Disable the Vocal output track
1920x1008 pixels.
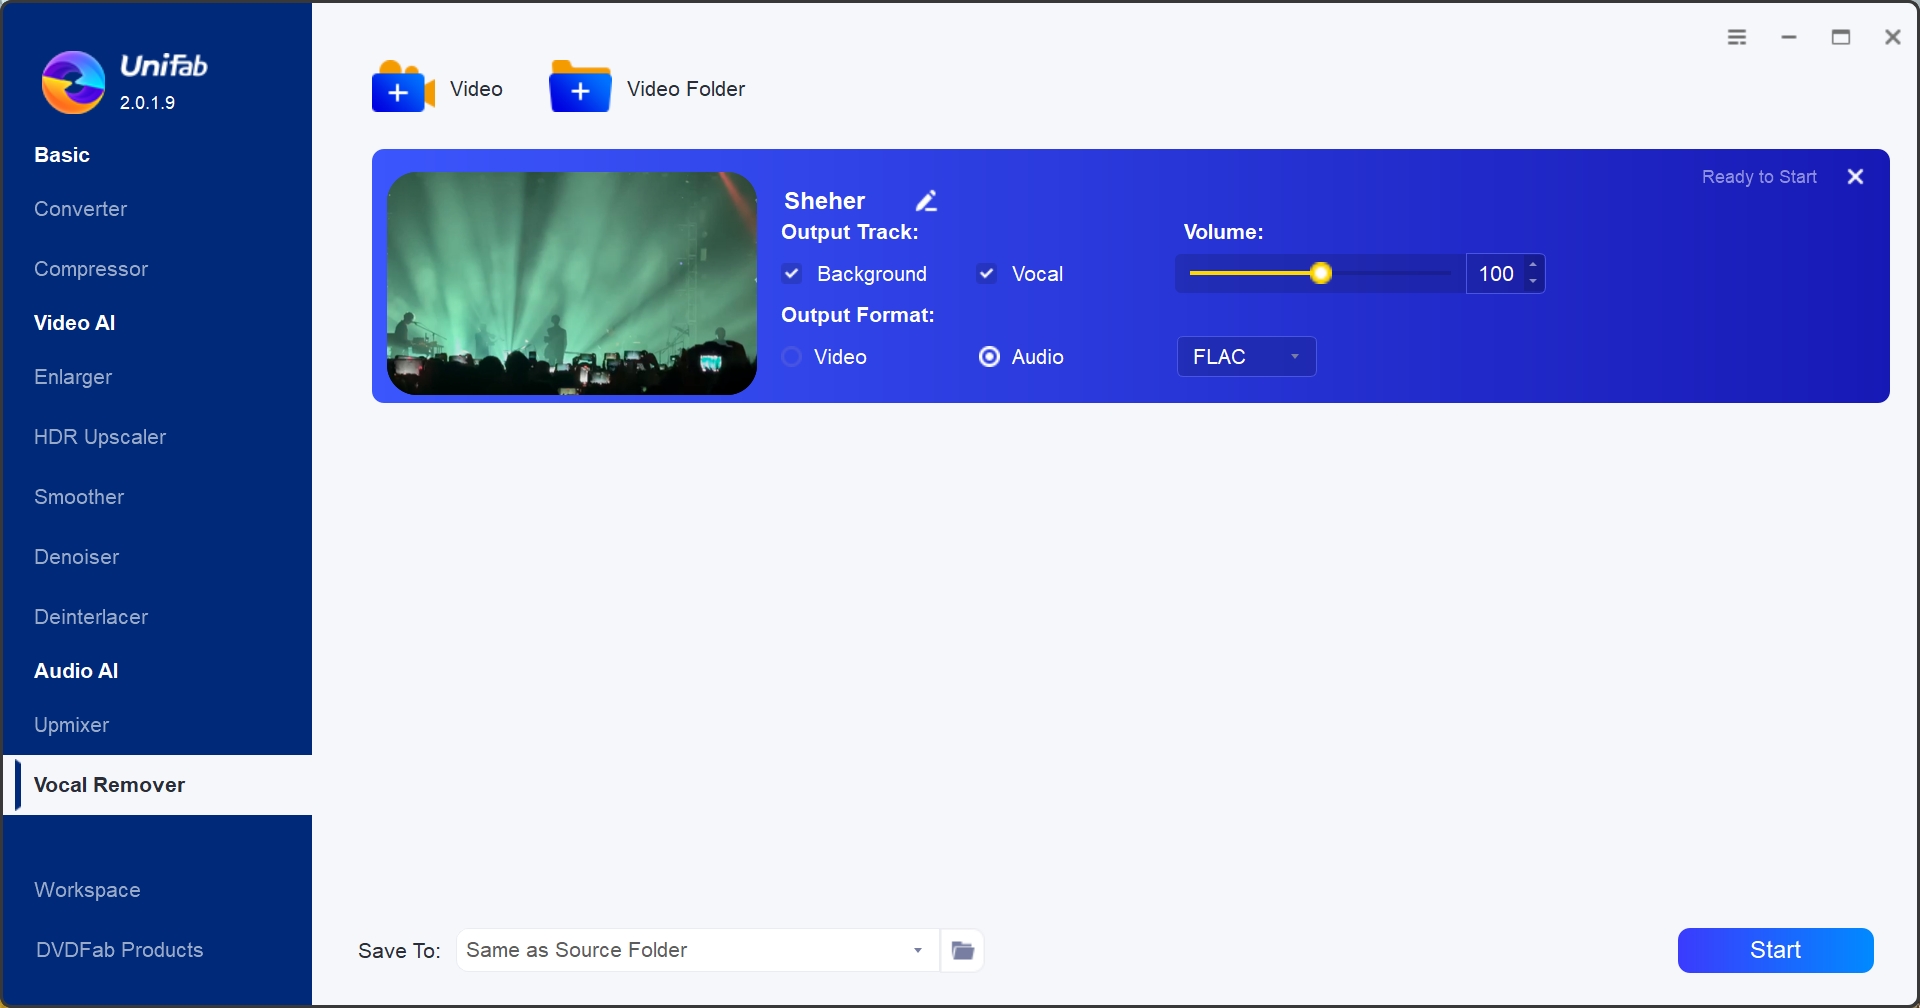click(987, 273)
